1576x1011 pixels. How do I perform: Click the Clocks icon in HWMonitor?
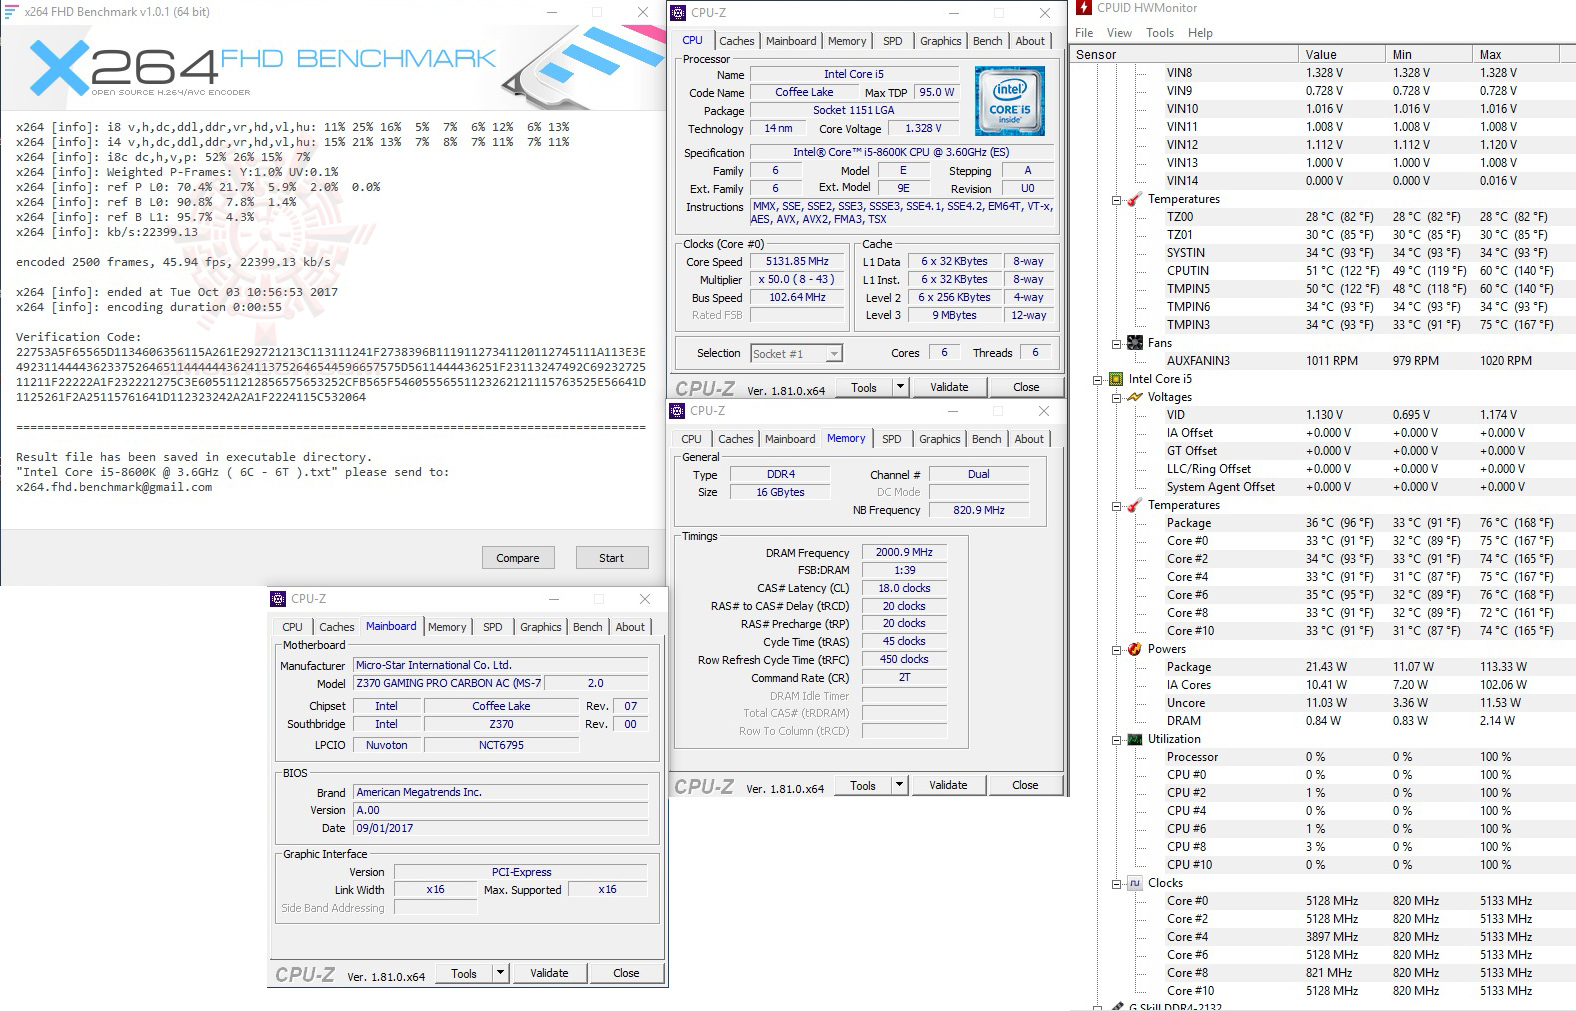(1134, 883)
